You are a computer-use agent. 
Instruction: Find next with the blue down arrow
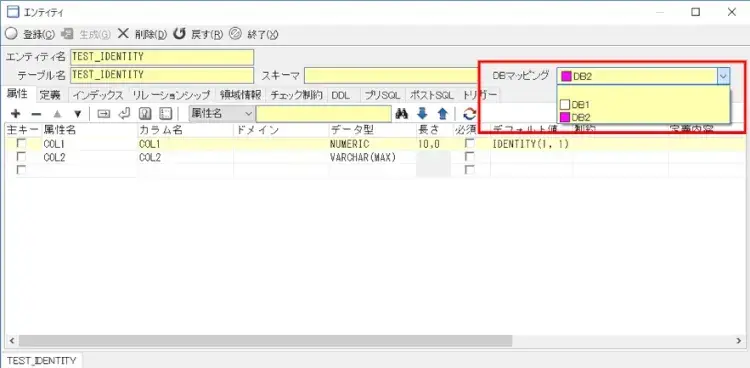click(422, 113)
